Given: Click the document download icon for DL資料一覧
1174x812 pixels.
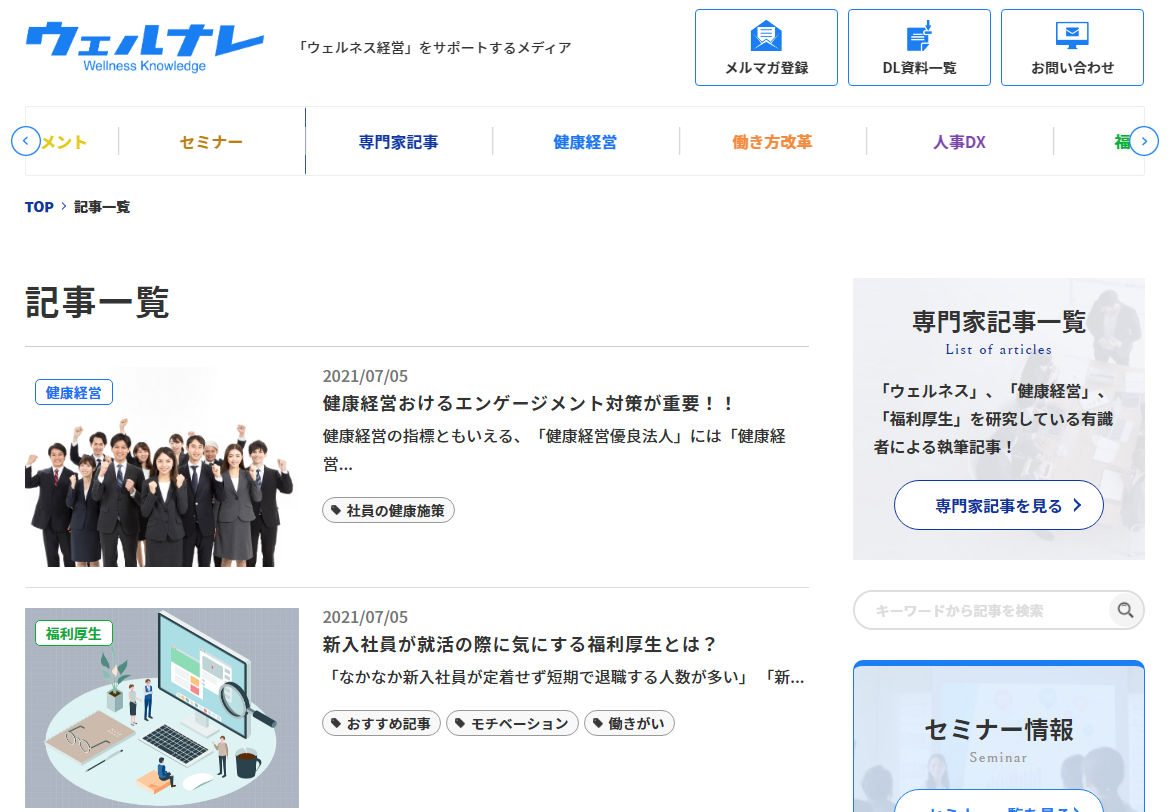Looking at the screenshot, I should tap(919, 36).
